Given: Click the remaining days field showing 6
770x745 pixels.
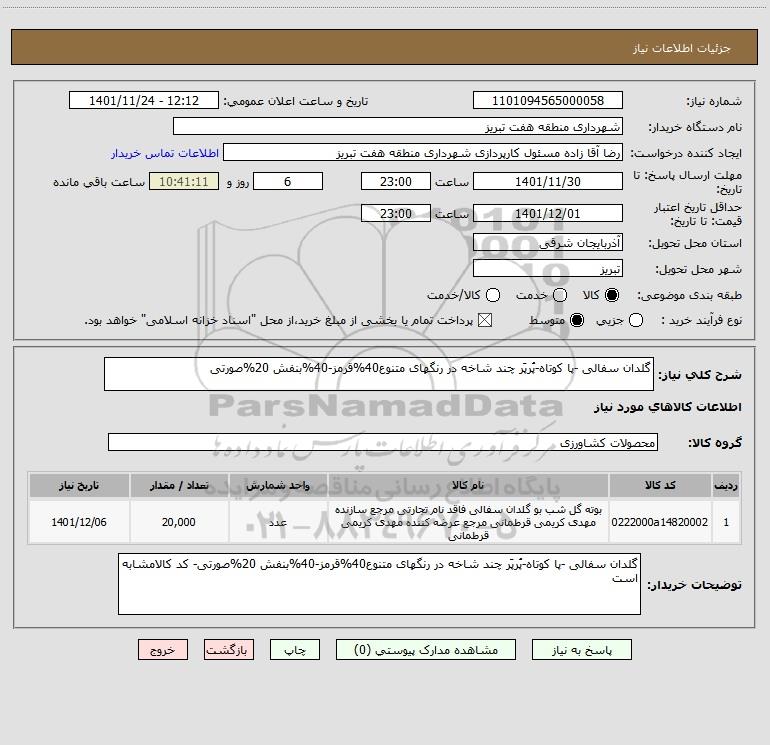Looking at the screenshot, I should [288, 181].
